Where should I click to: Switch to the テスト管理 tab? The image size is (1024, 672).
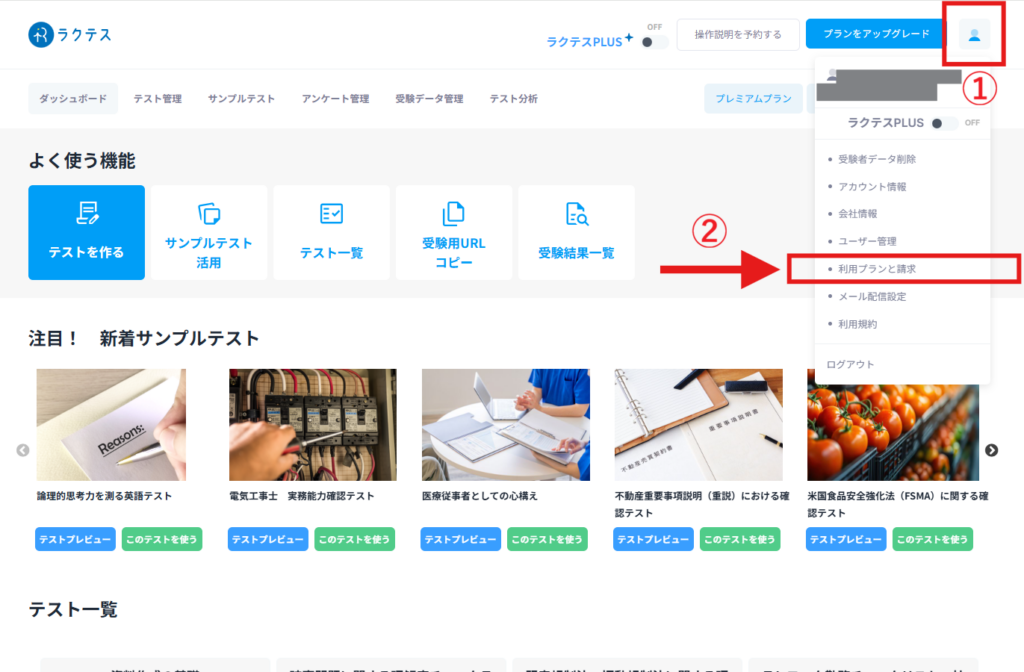158,99
